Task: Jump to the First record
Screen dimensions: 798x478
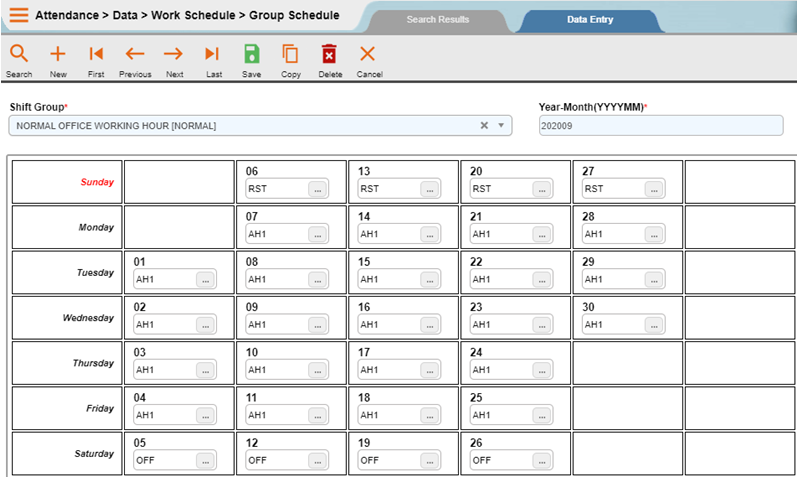Action: tap(96, 55)
